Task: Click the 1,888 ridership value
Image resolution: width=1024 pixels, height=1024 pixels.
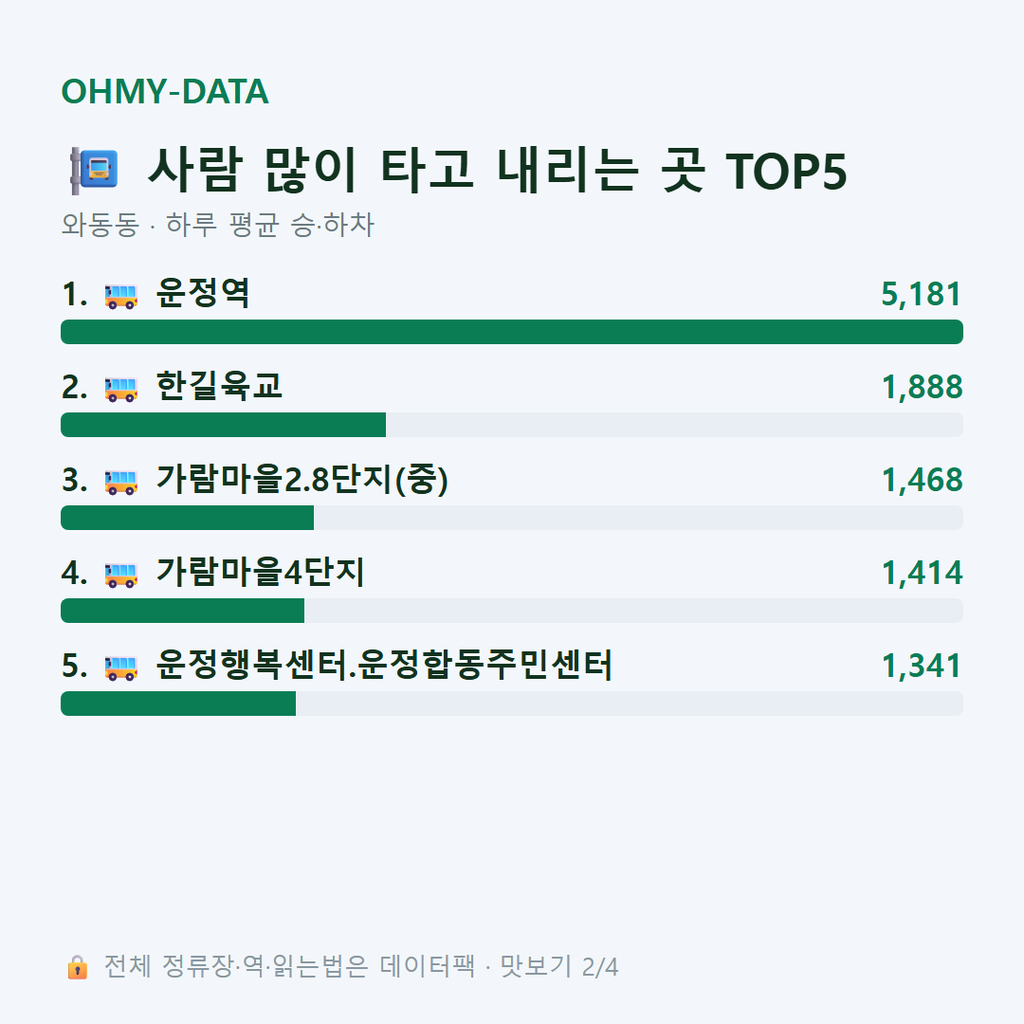Action: coord(922,387)
